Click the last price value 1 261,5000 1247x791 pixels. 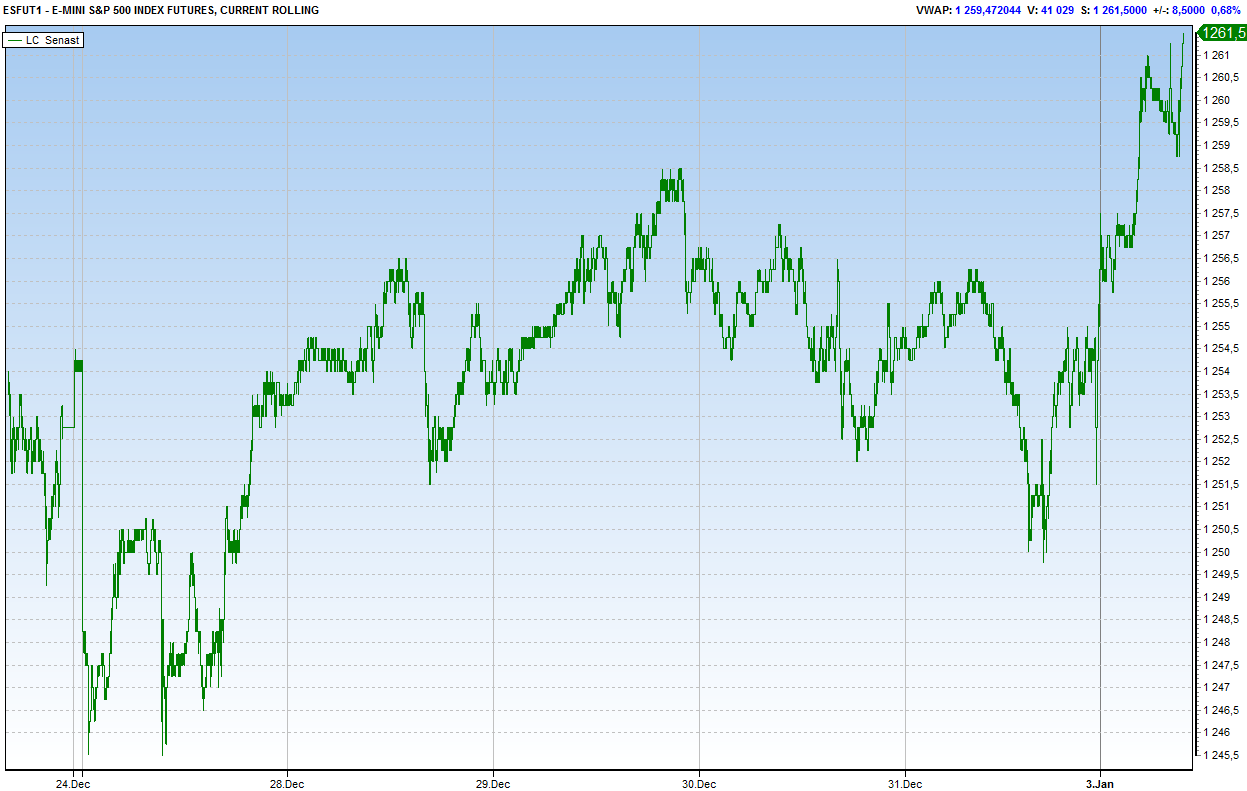[x=1142, y=10]
